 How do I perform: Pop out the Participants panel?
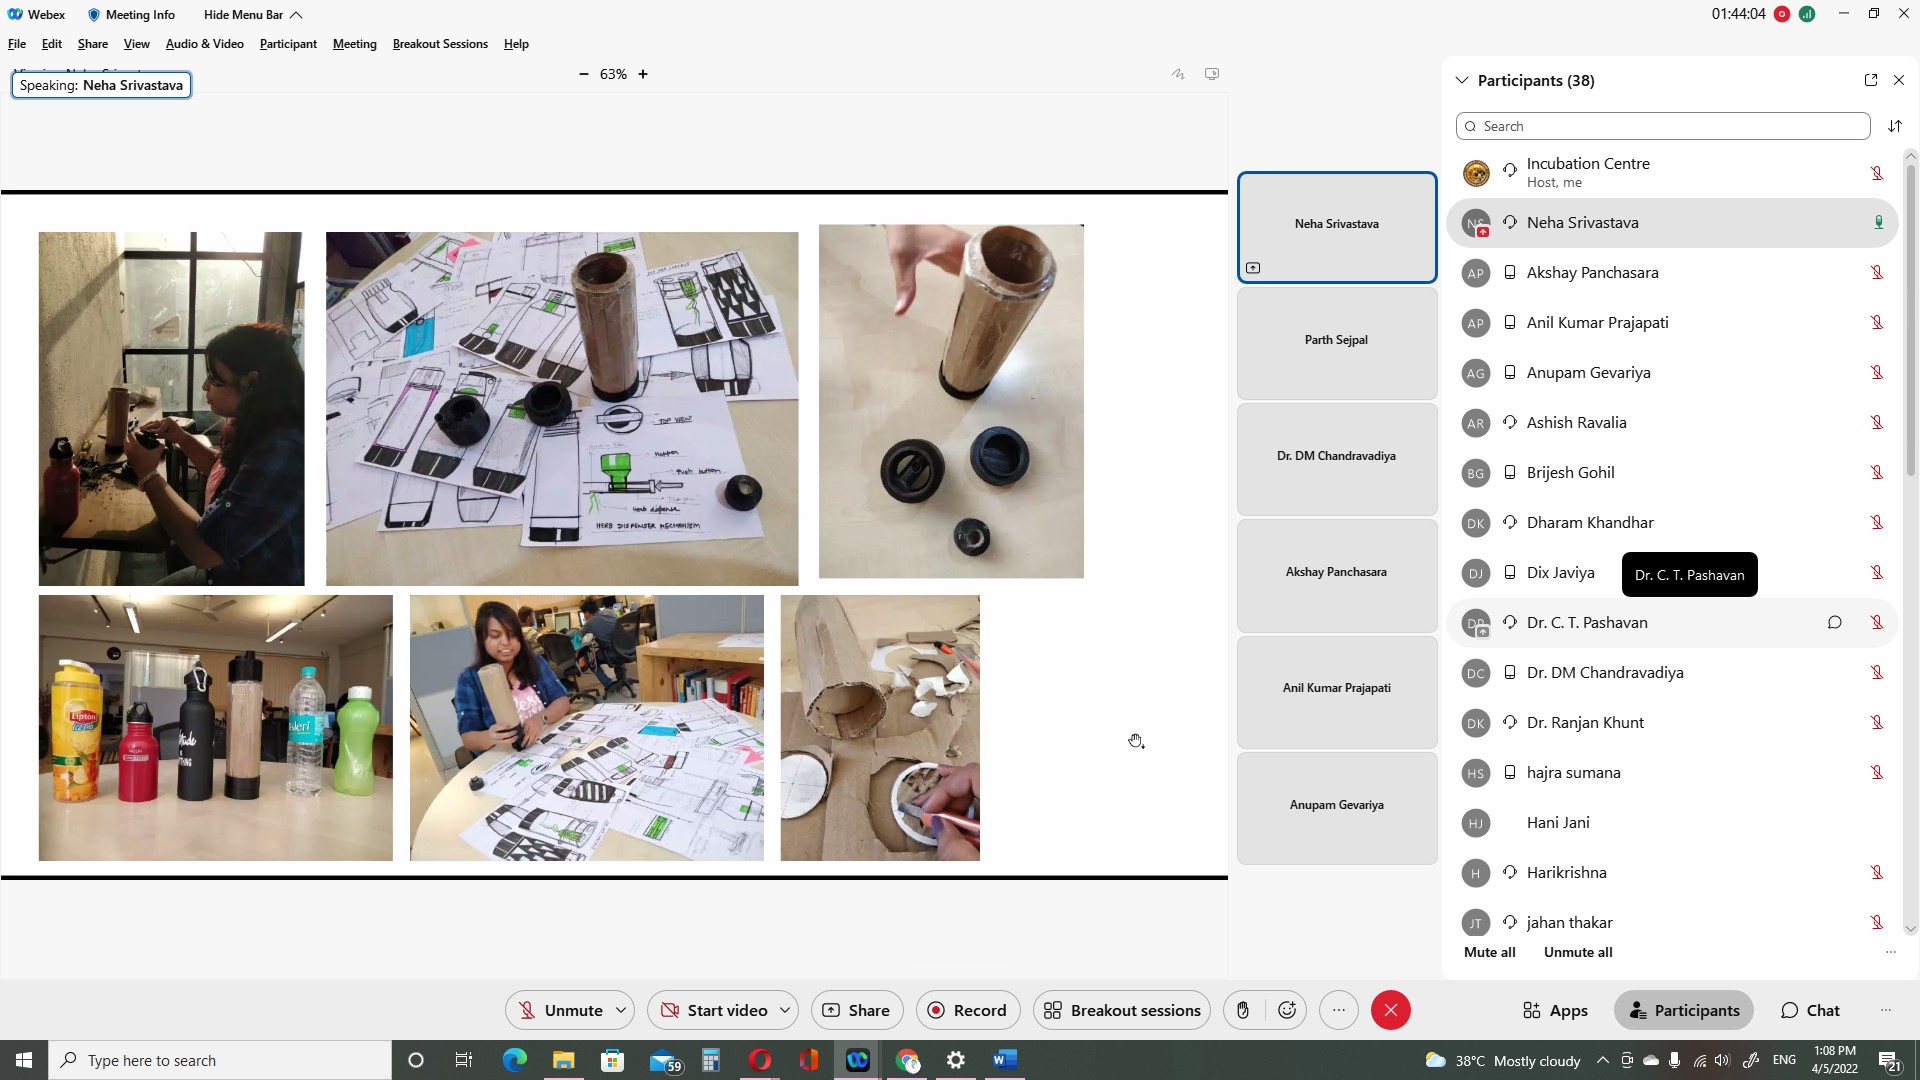(1870, 80)
